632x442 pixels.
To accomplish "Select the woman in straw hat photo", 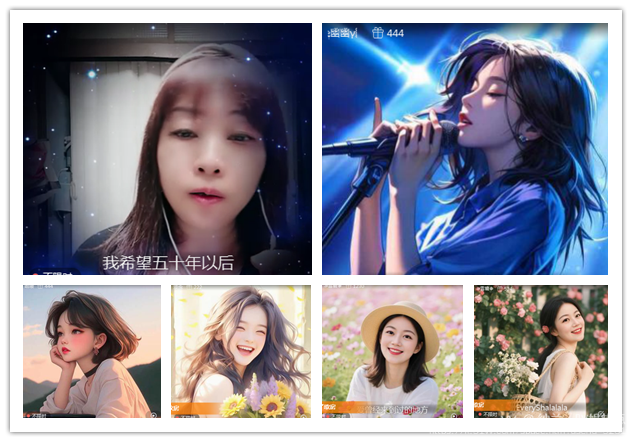I will pos(392,351).
